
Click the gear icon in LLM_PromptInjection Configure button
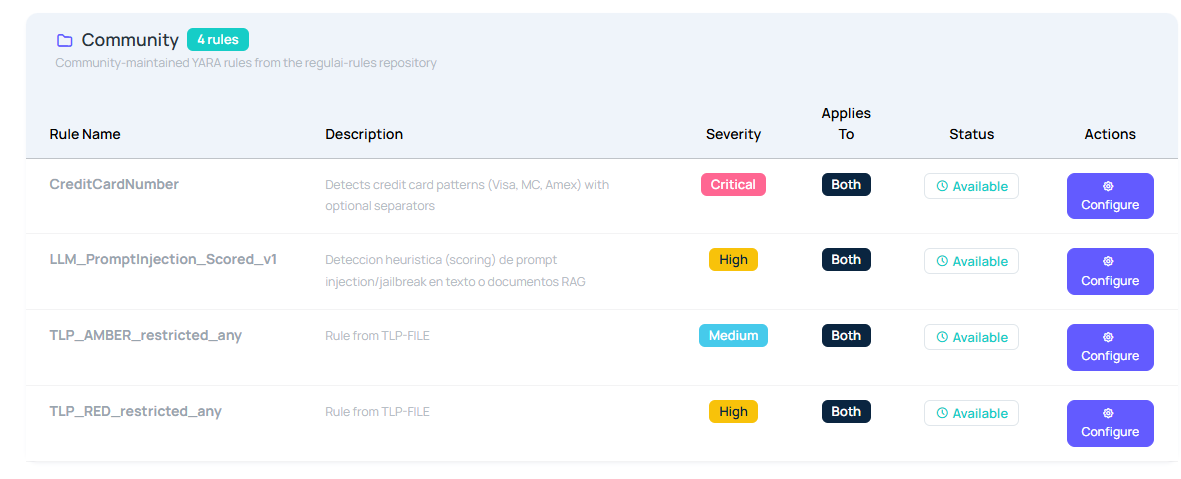[x=1109, y=262]
